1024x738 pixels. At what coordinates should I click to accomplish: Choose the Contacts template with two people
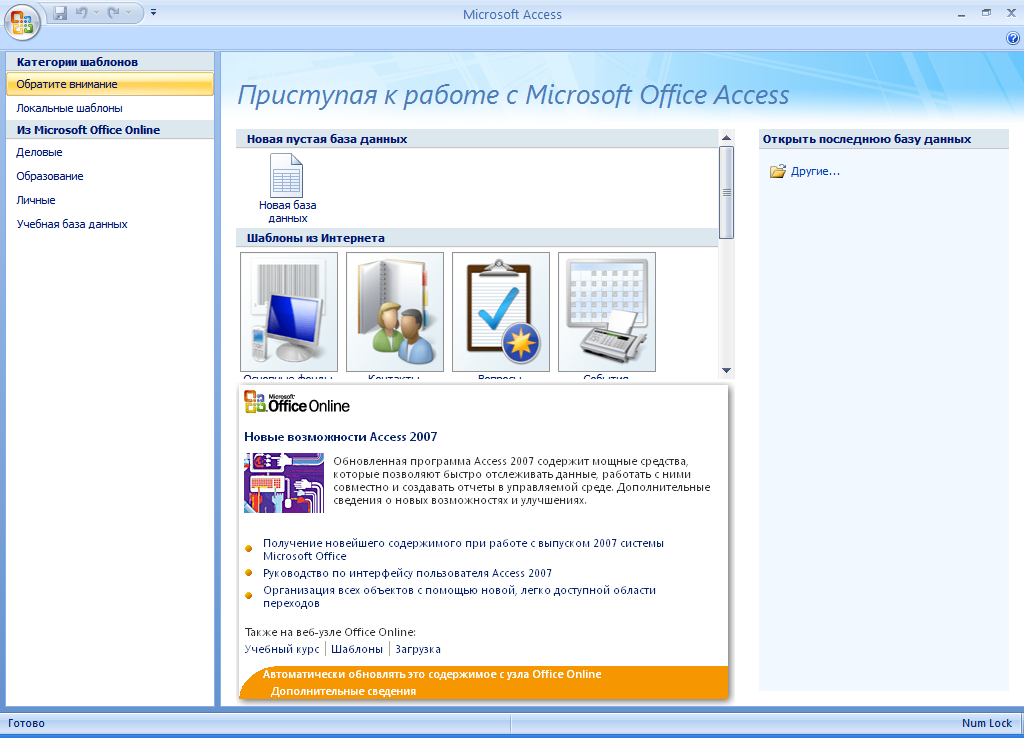pos(394,312)
